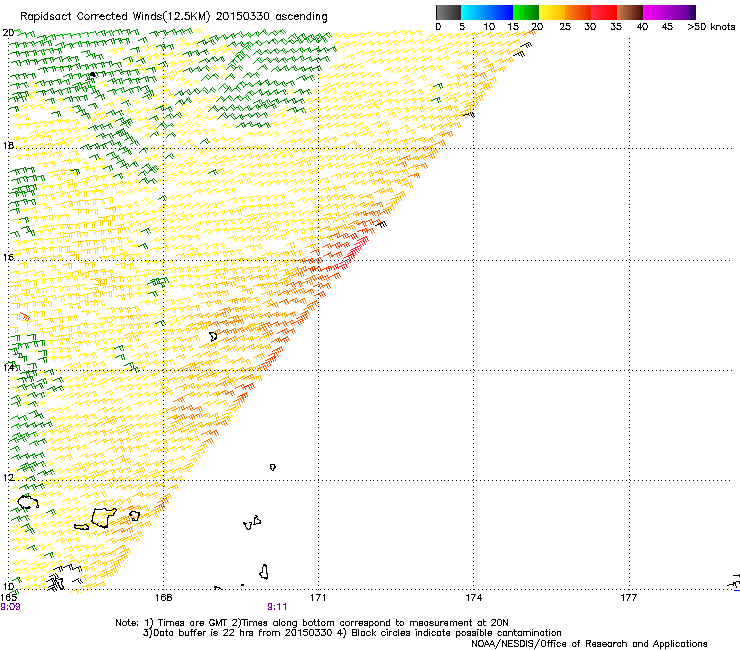
Task: Click the purple time stamp '9:03'
Action: pos(10,607)
